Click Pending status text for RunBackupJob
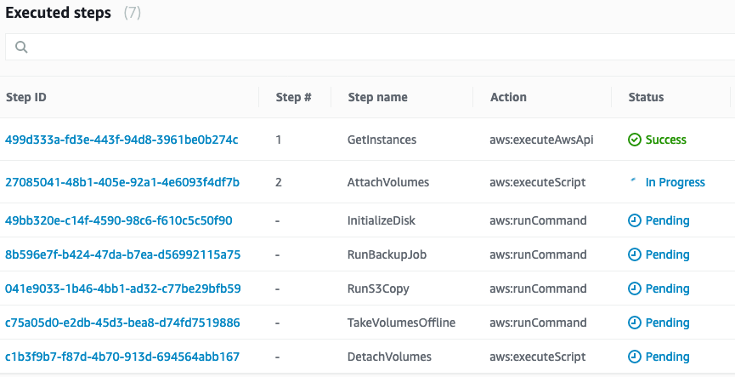Screen dimensions: 735x377 pyautogui.click(x=668, y=255)
